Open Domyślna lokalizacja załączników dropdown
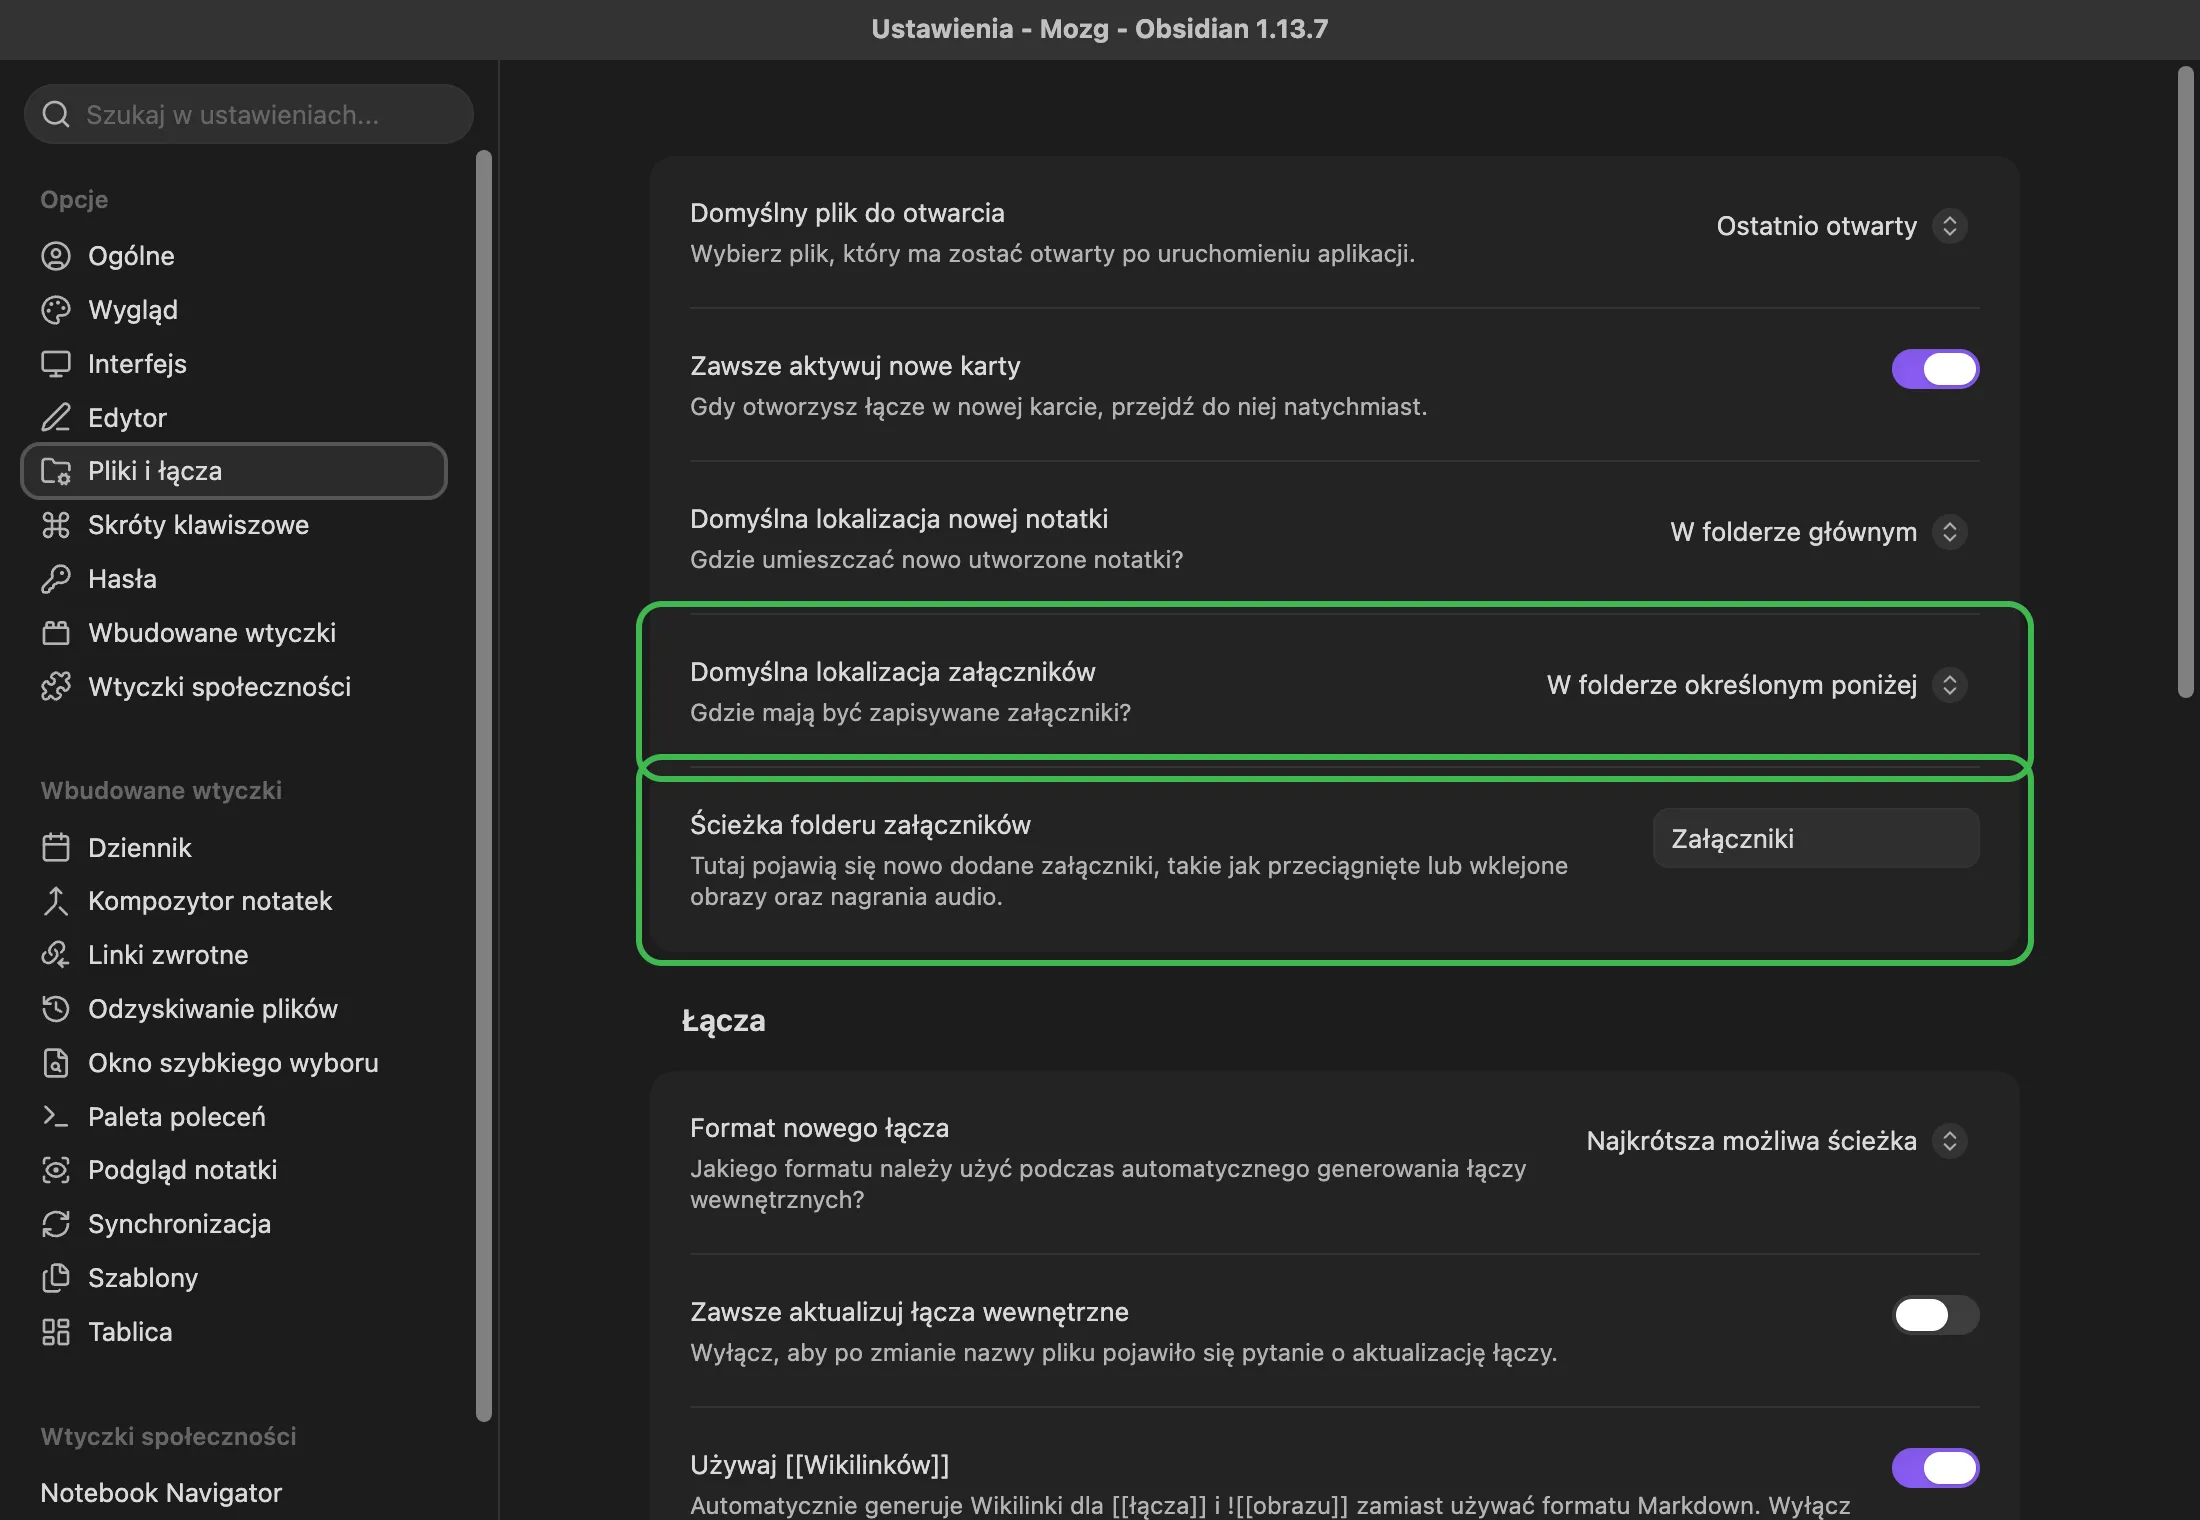 pos(1757,685)
